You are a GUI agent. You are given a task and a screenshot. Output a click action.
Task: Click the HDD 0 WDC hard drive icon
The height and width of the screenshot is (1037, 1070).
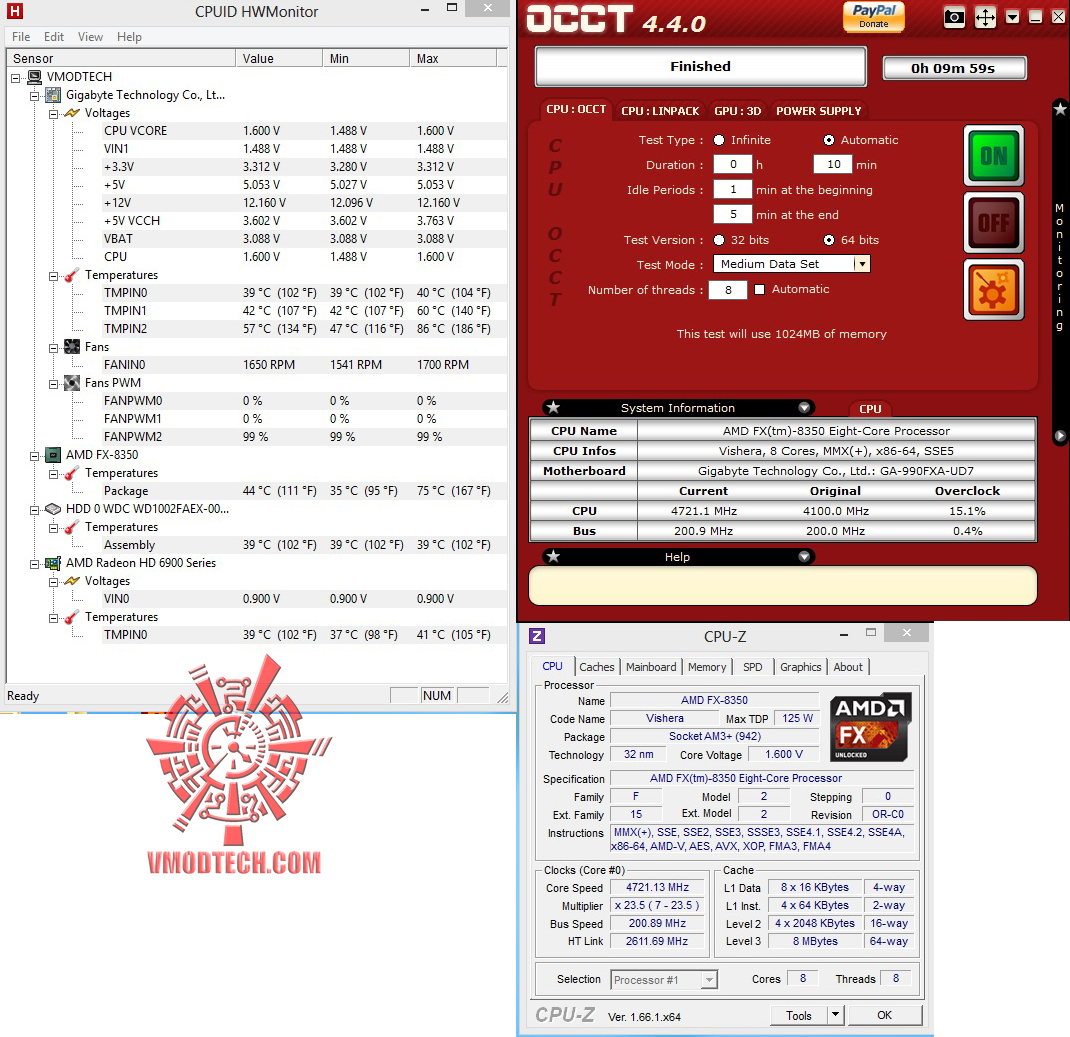click(x=53, y=509)
